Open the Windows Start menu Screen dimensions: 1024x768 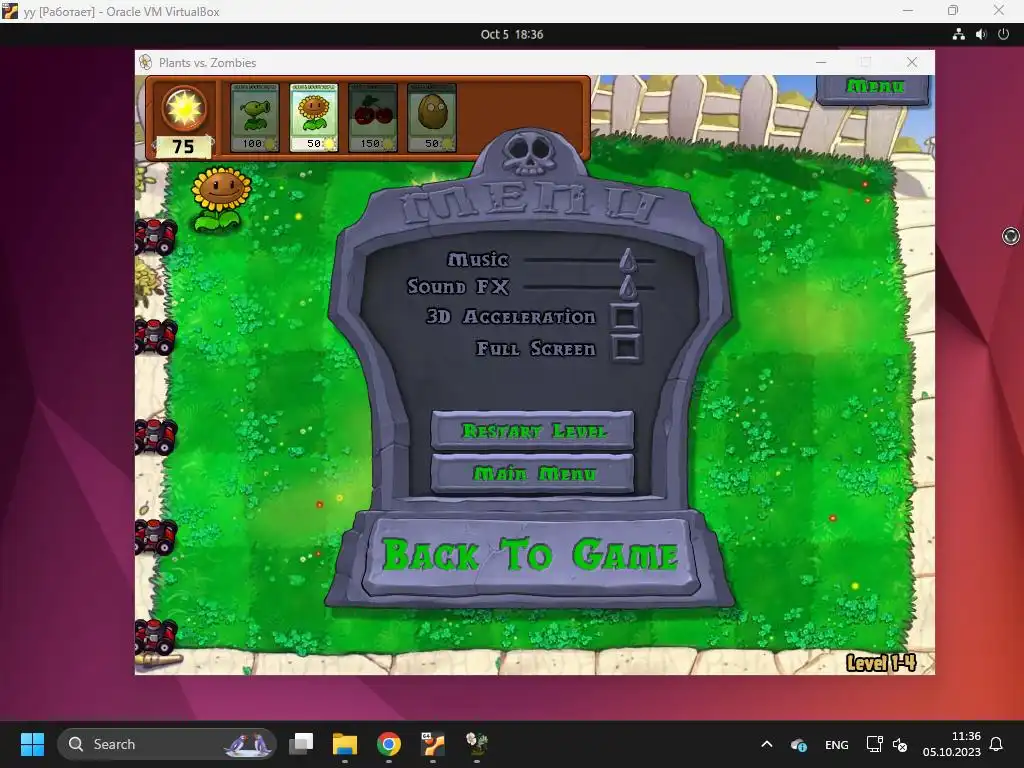point(32,744)
